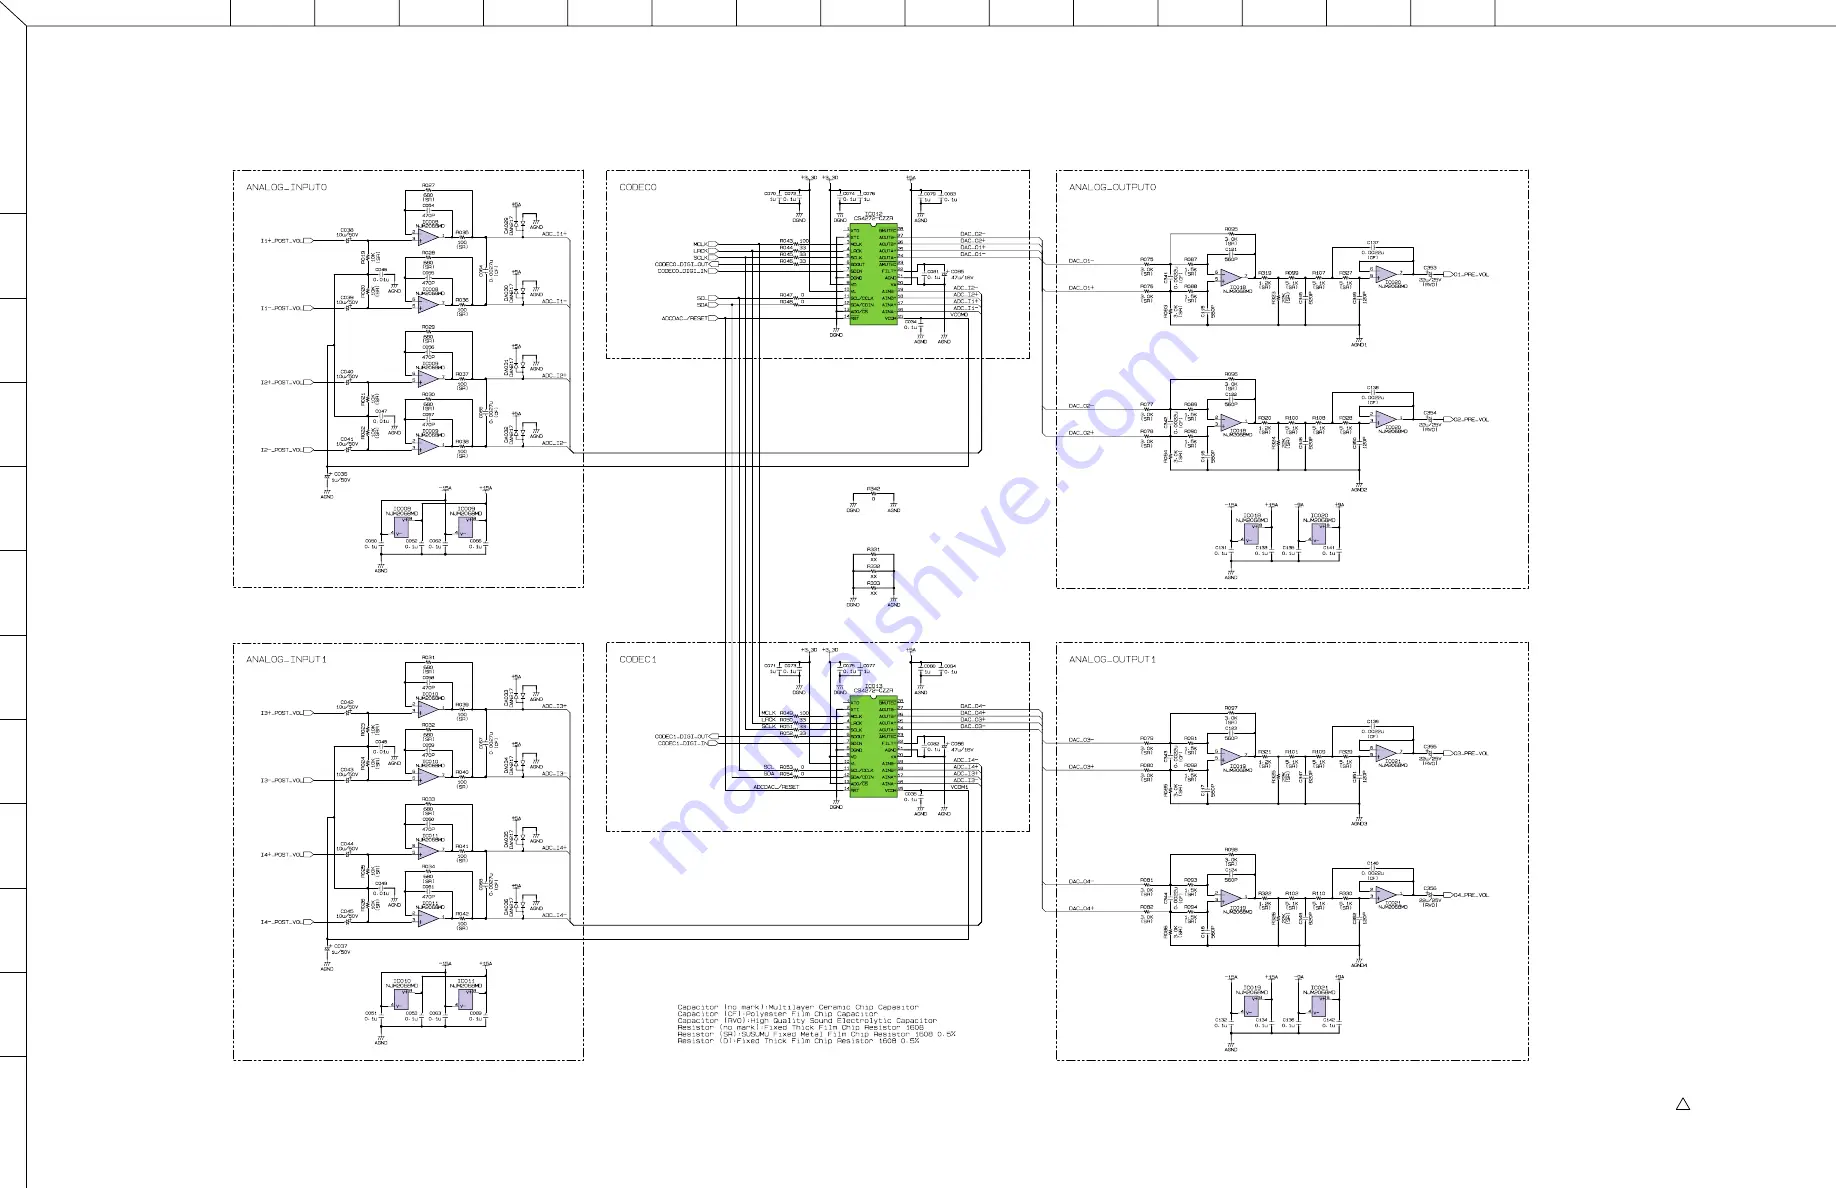The width and height of the screenshot is (1836, 1188).
Task: Click the small triangle symbol at the sheet's lower right
Action: 1683,1104
